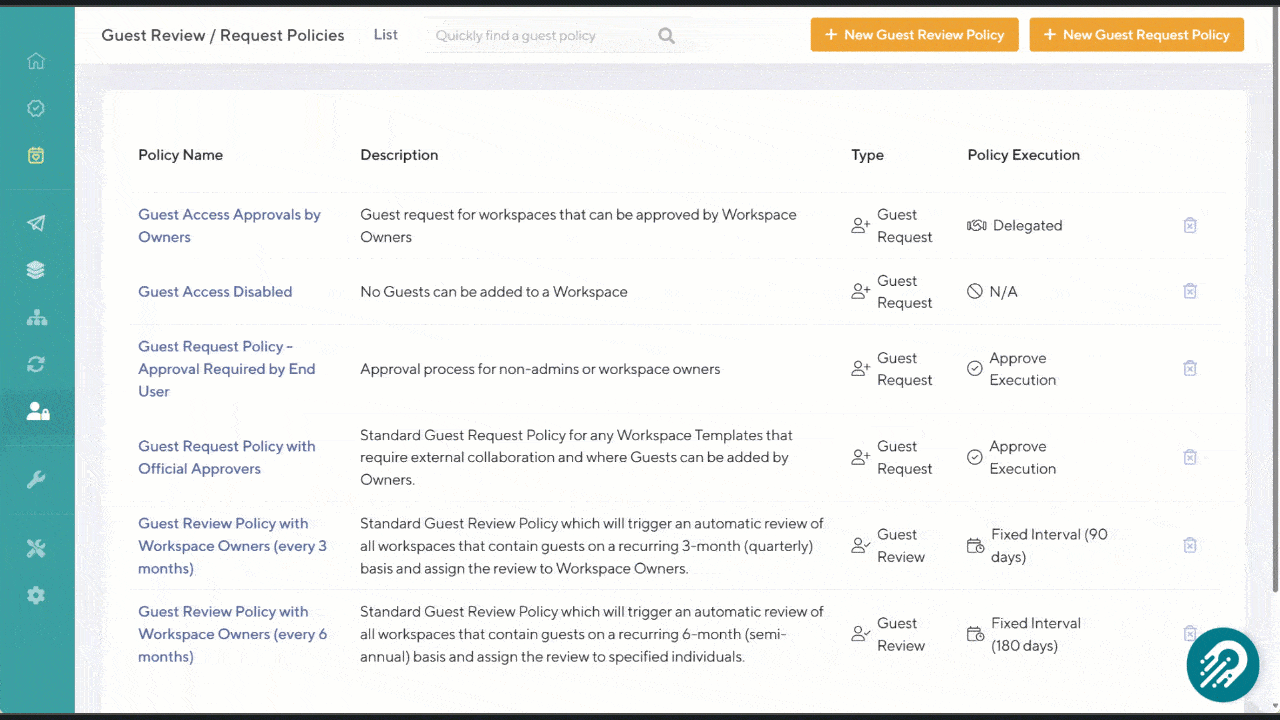Create a New Guest Request Policy
Viewport: 1280px width, 720px height.
pos(1136,34)
